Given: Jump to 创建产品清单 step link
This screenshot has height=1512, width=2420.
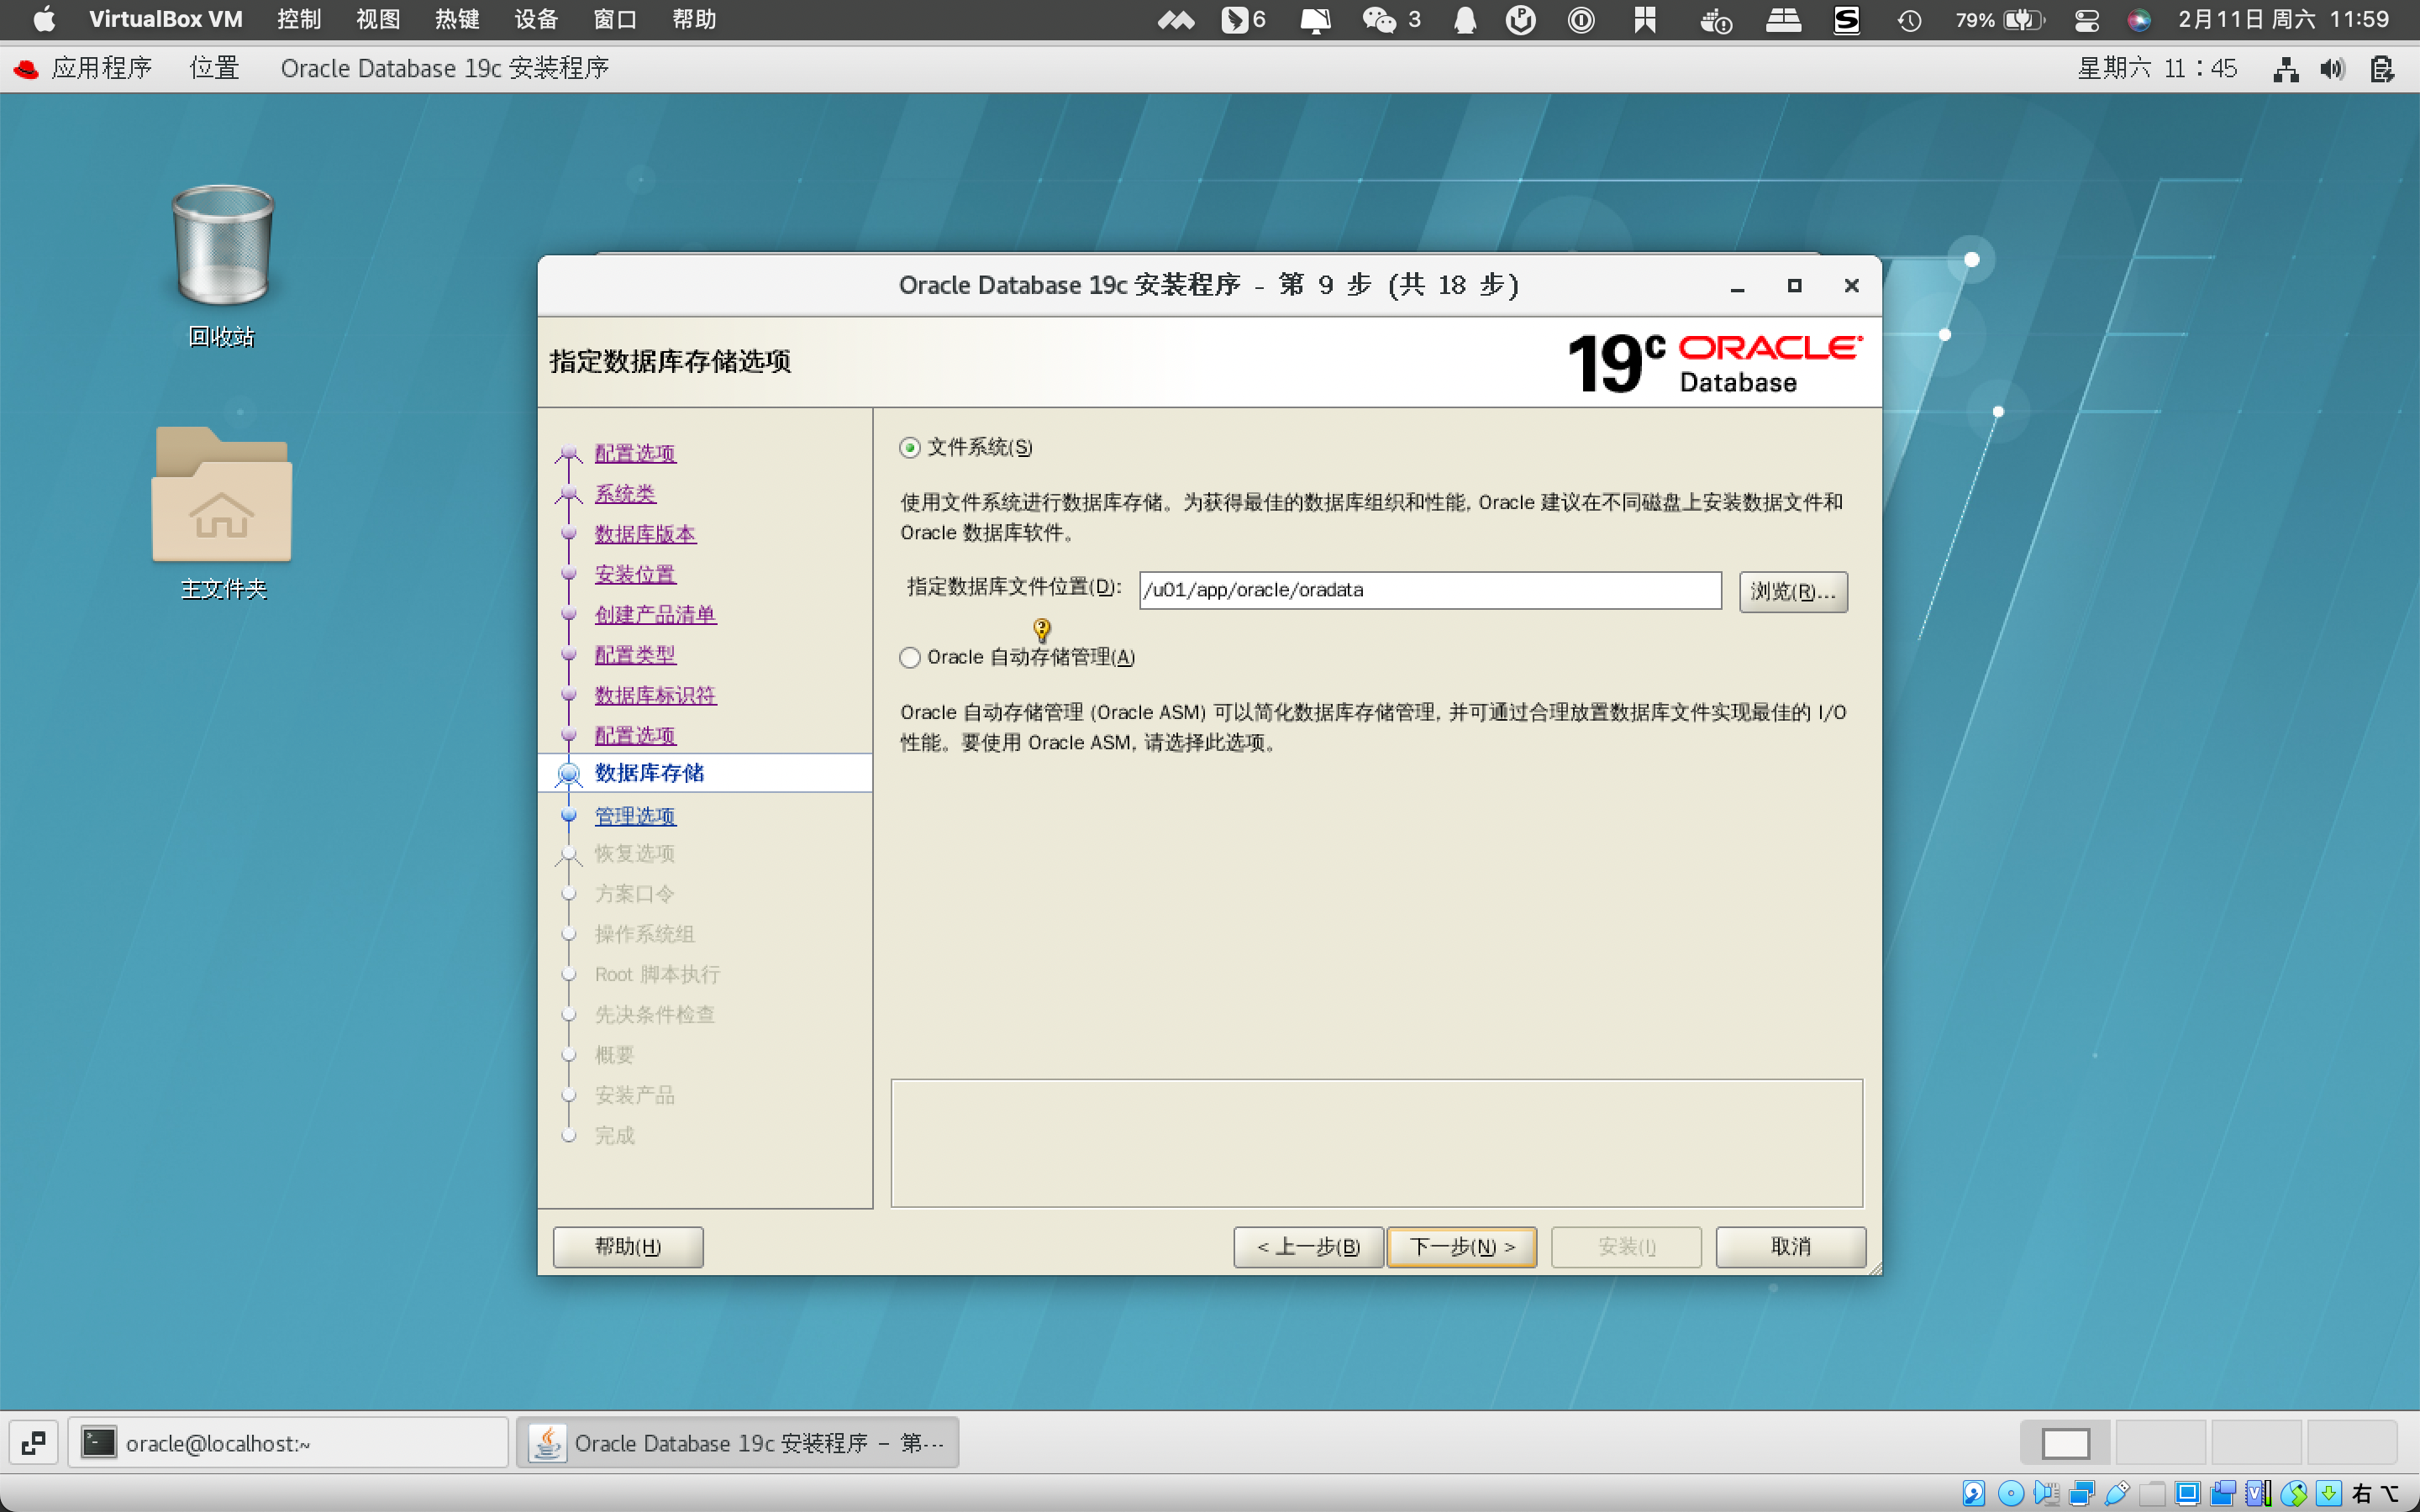Looking at the screenshot, I should point(655,614).
